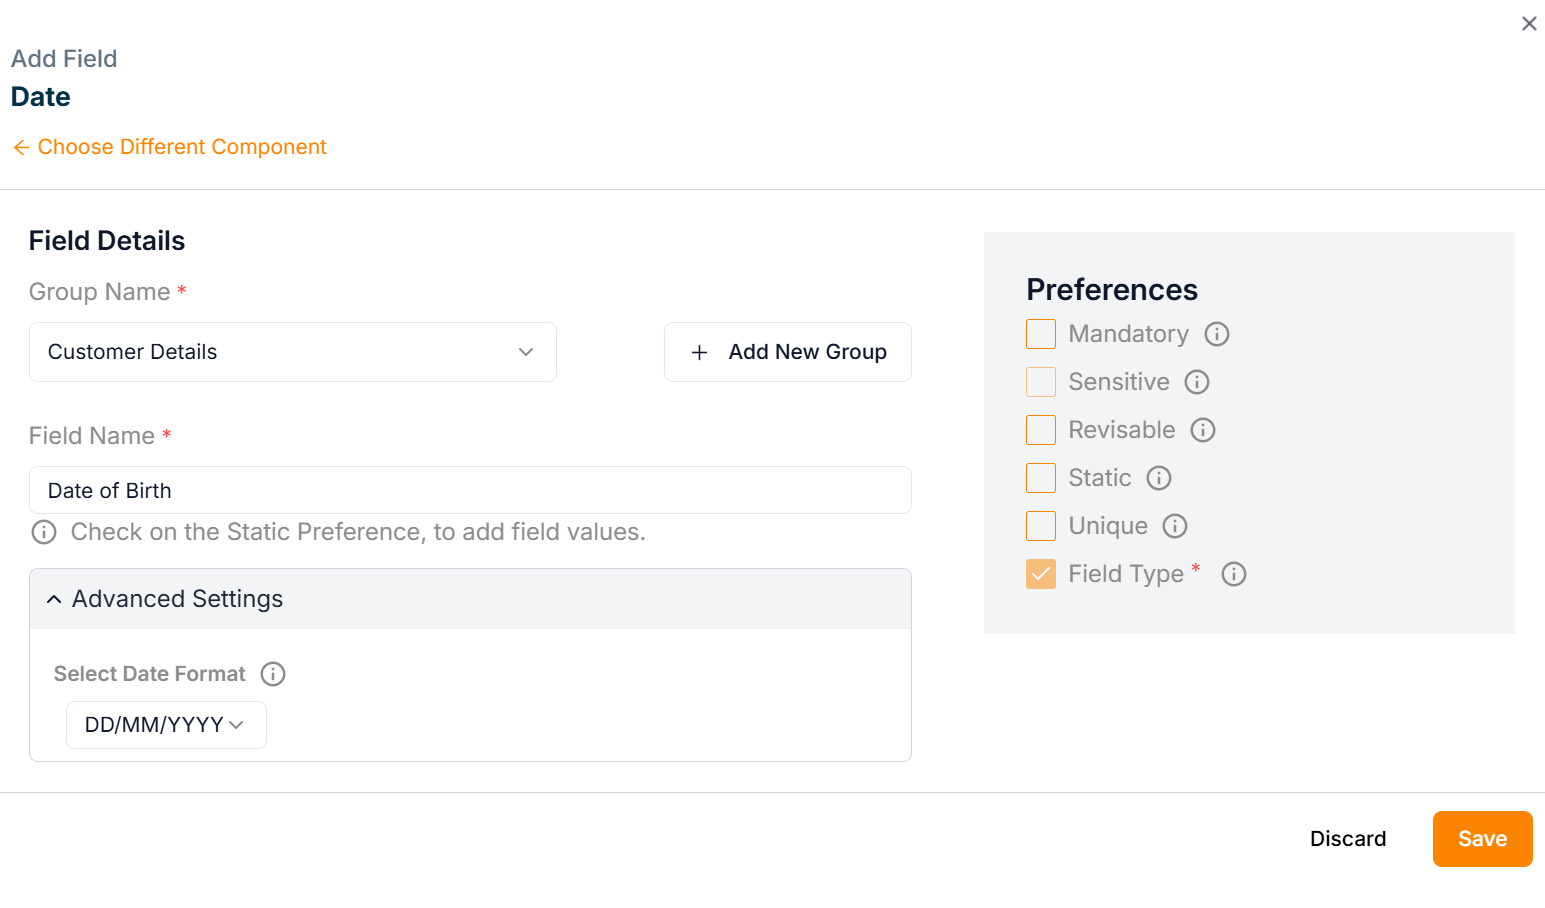Click the info icon next to Revisable
This screenshot has height=908, width=1545.
1202,430
